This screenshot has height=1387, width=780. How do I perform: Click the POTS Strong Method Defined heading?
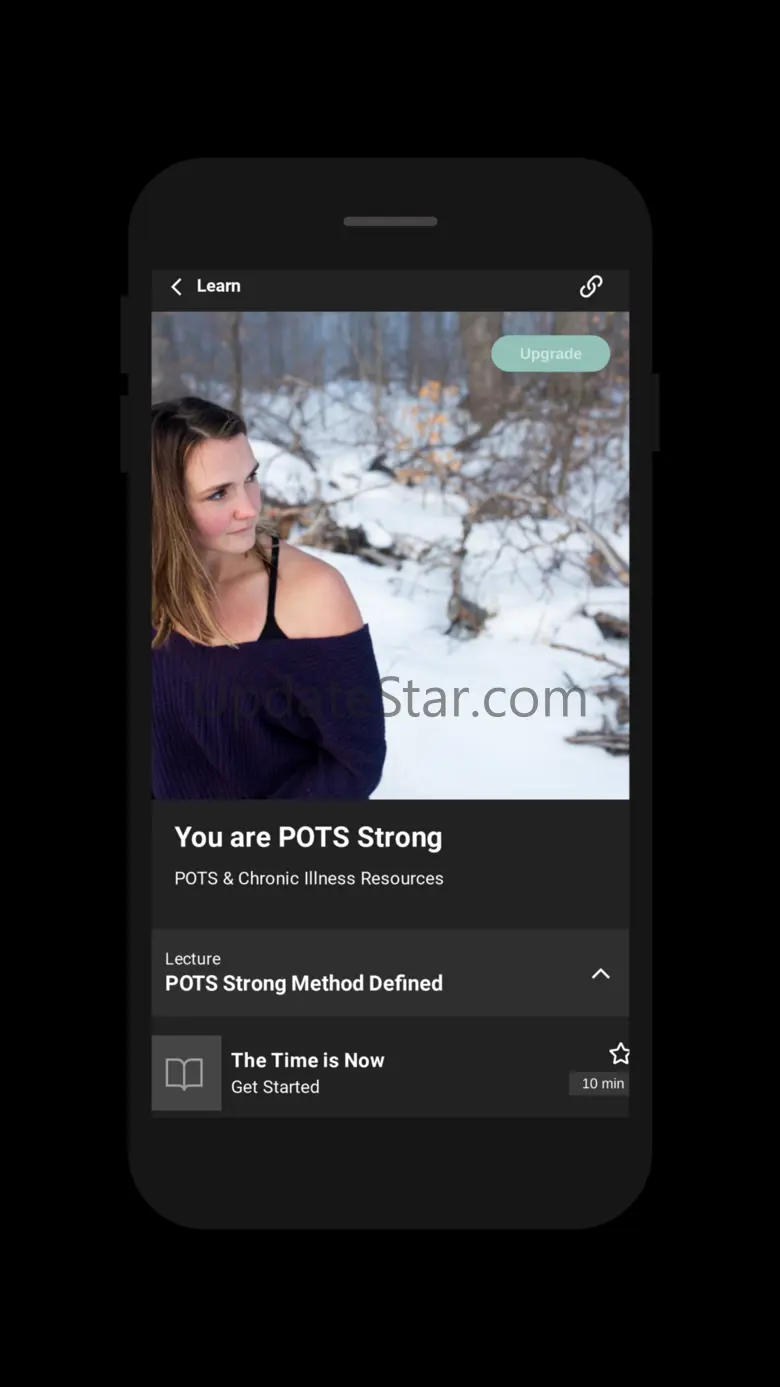304,983
